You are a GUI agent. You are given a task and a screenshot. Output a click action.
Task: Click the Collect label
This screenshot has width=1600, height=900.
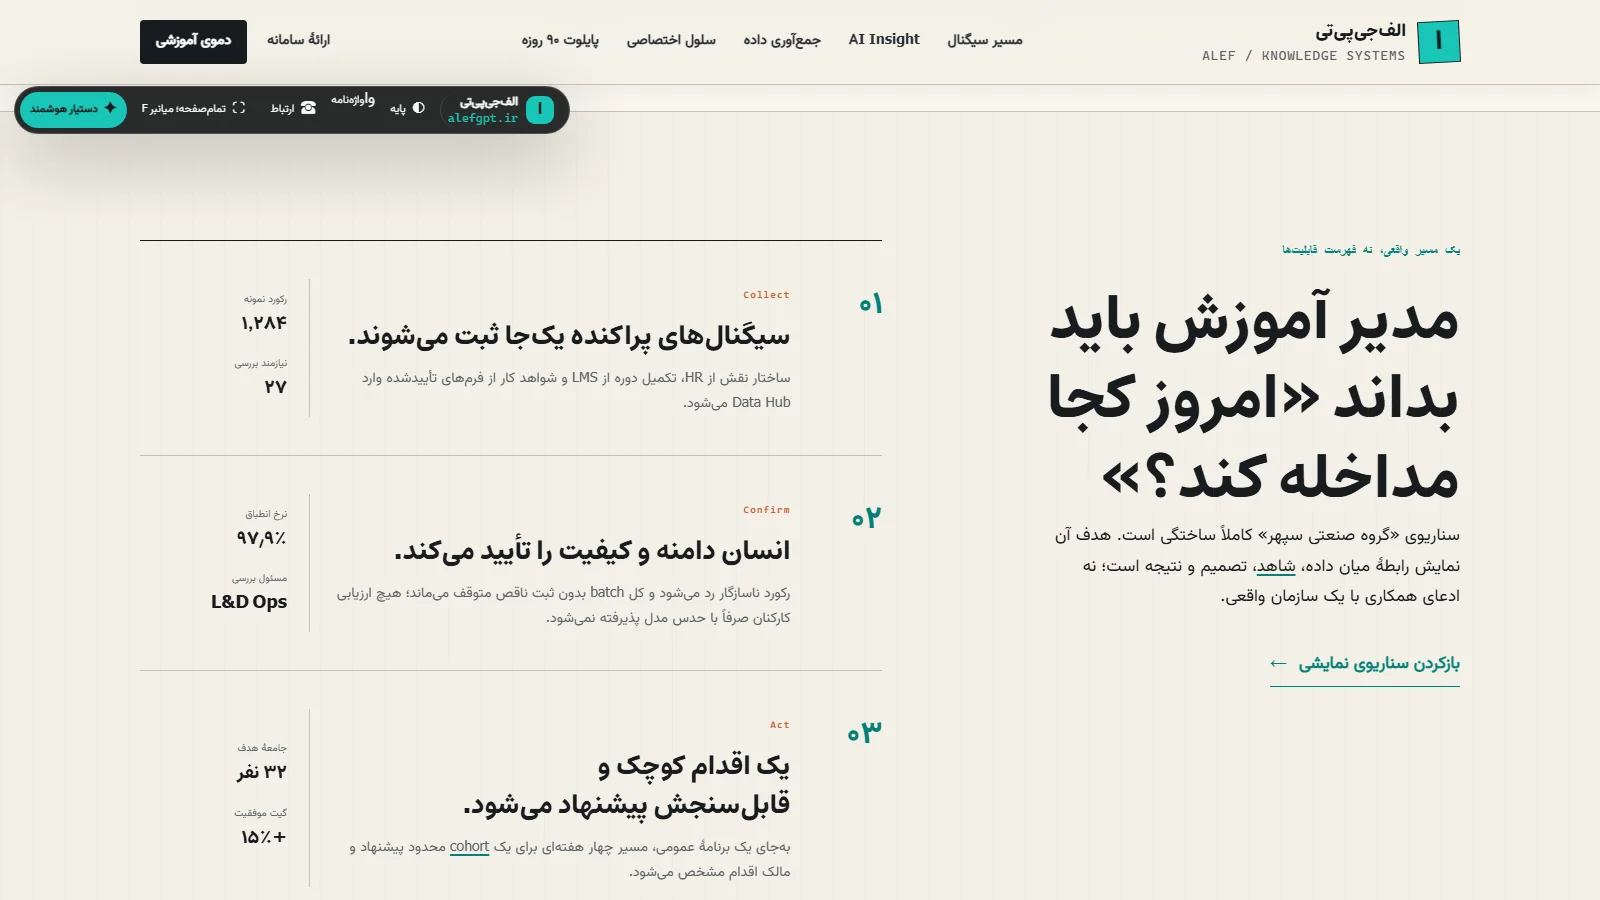click(x=766, y=295)
